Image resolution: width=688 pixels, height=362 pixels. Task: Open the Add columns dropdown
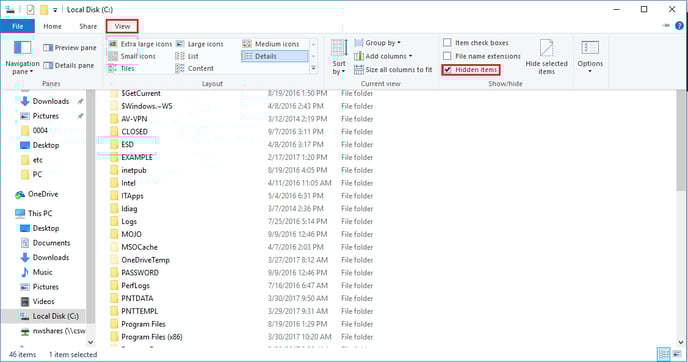[383, 56]
